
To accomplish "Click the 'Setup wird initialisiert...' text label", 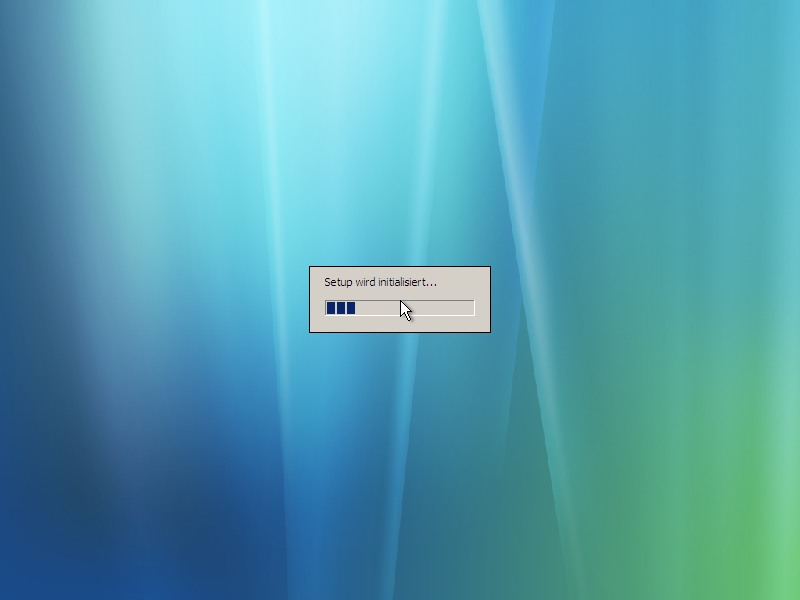I will pos(380,282).
